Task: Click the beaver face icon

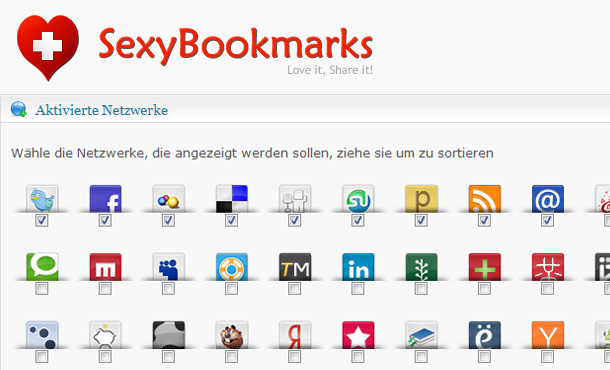Action: tap(232, 335)
